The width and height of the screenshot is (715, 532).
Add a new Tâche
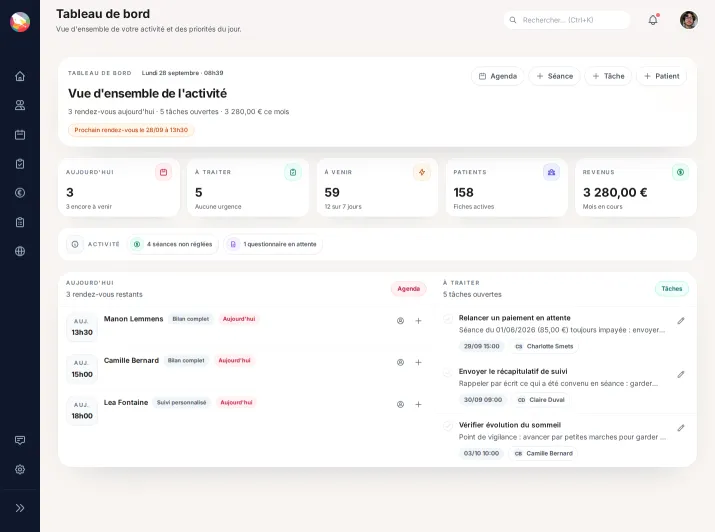coord(608,76)
